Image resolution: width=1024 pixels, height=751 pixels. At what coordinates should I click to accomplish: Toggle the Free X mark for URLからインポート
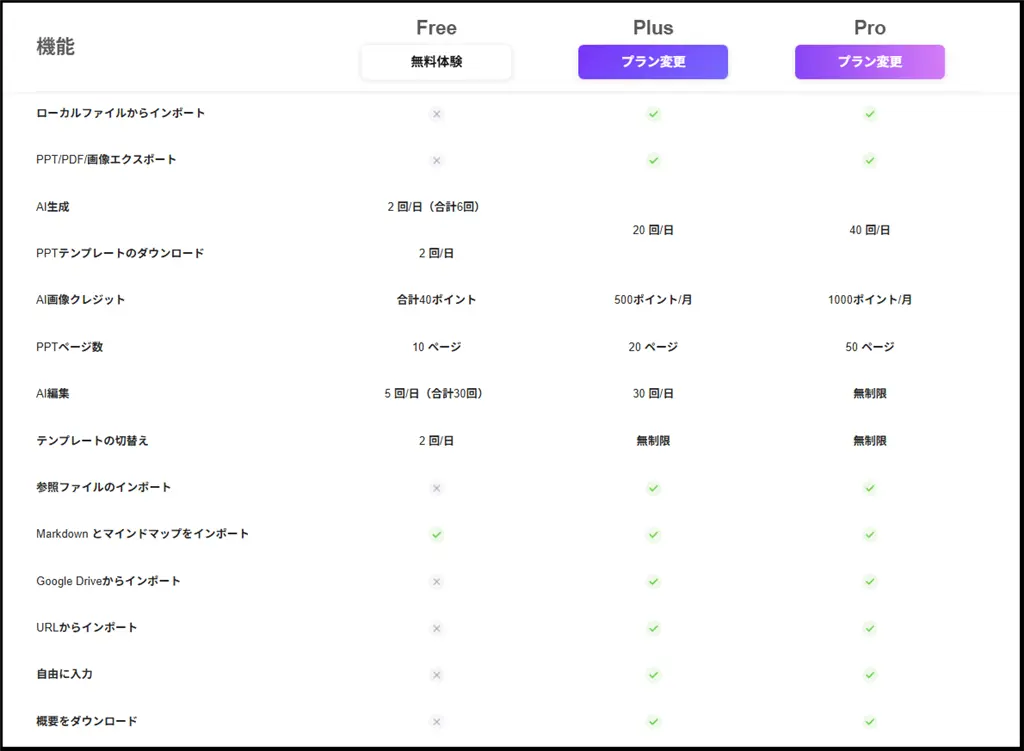coord(436,628)
